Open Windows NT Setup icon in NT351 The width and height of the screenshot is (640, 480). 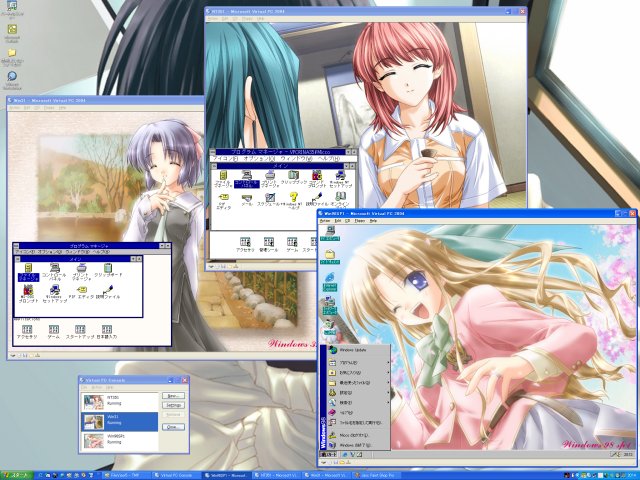click(340, 180)
